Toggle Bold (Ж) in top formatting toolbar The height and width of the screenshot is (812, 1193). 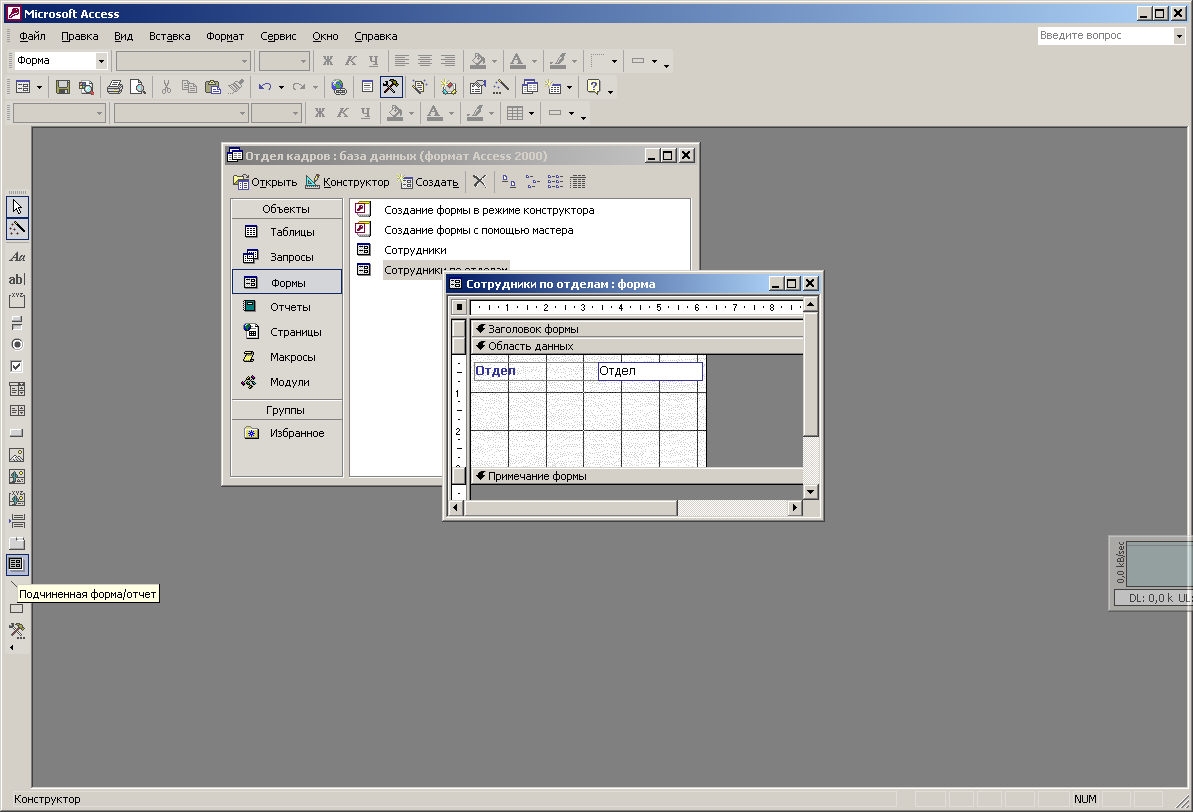point(328,60)
